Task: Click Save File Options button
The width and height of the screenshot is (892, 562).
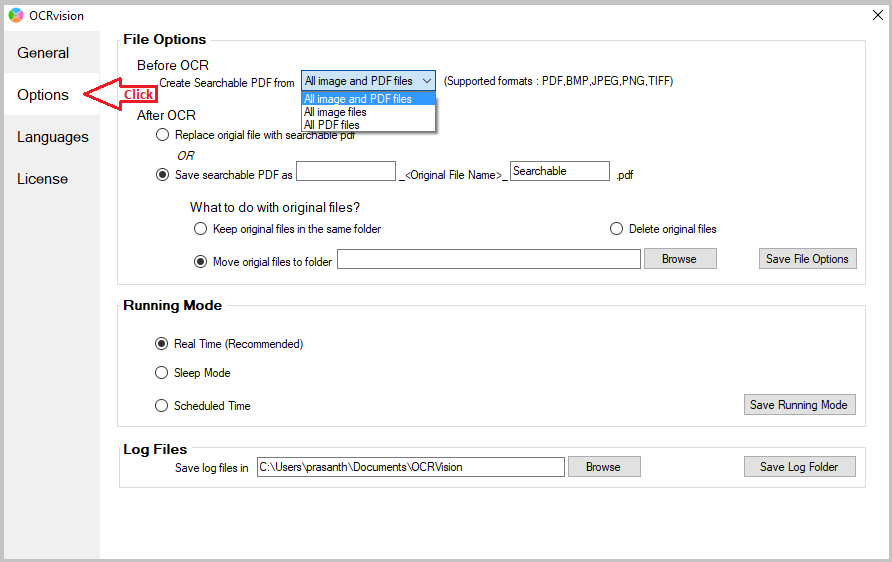Action: click(x=807, y=259)
